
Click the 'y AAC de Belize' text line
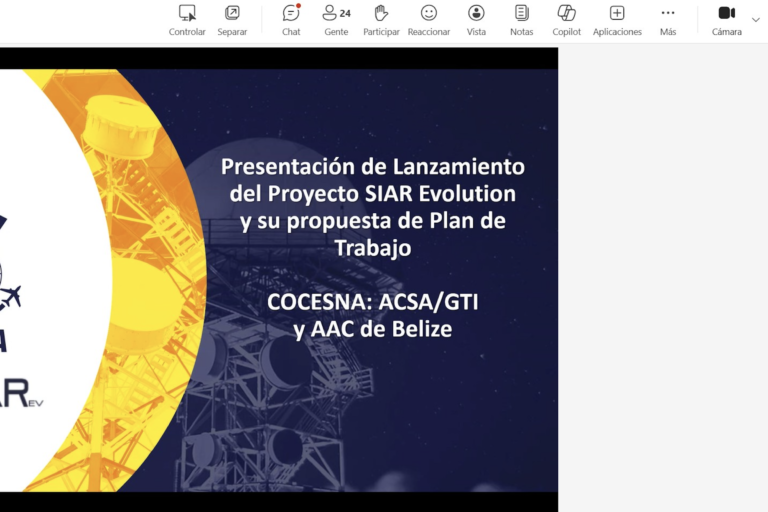pyautogui.click(x=372, y=329)
